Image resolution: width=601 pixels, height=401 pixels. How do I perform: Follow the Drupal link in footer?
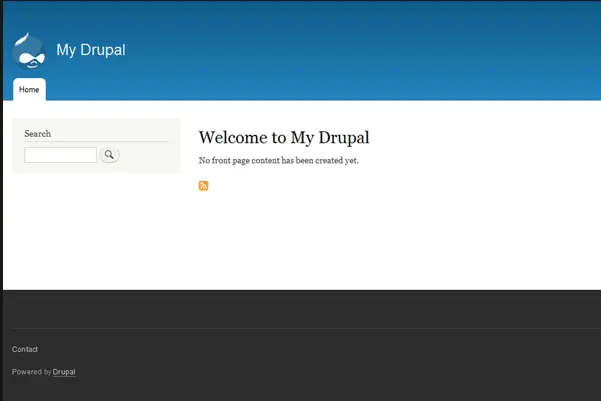coord(64,372)
